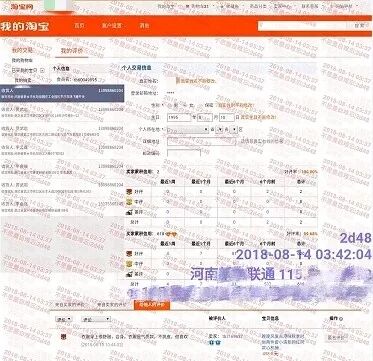The height and width of the screenshot is (361, 373).
Task: Click the 搜索 button
Action: click(x=359, y=26)
